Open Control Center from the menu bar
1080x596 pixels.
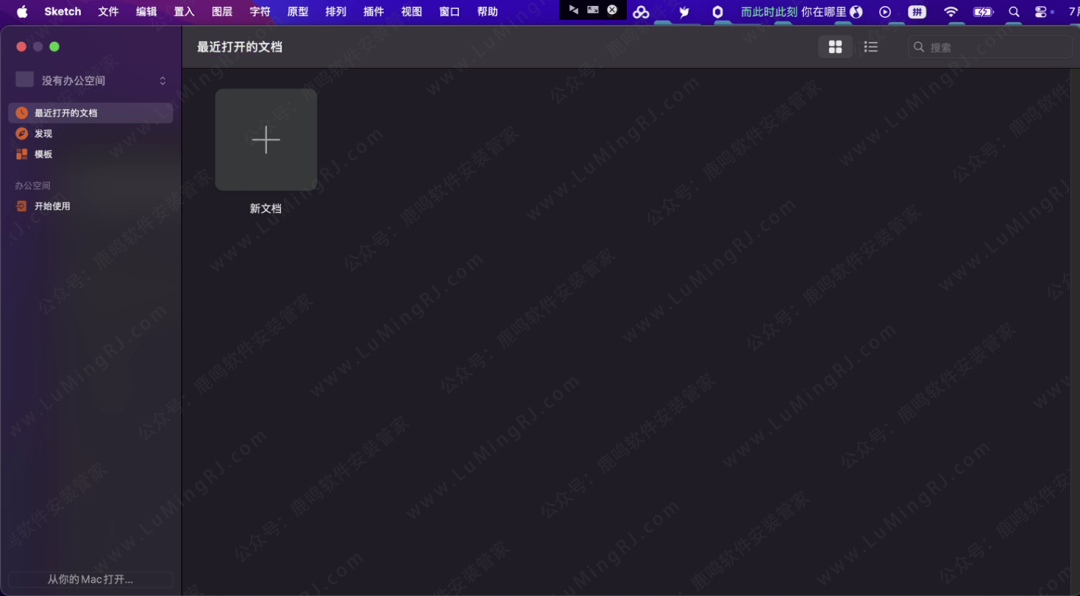coord(1041,12)
